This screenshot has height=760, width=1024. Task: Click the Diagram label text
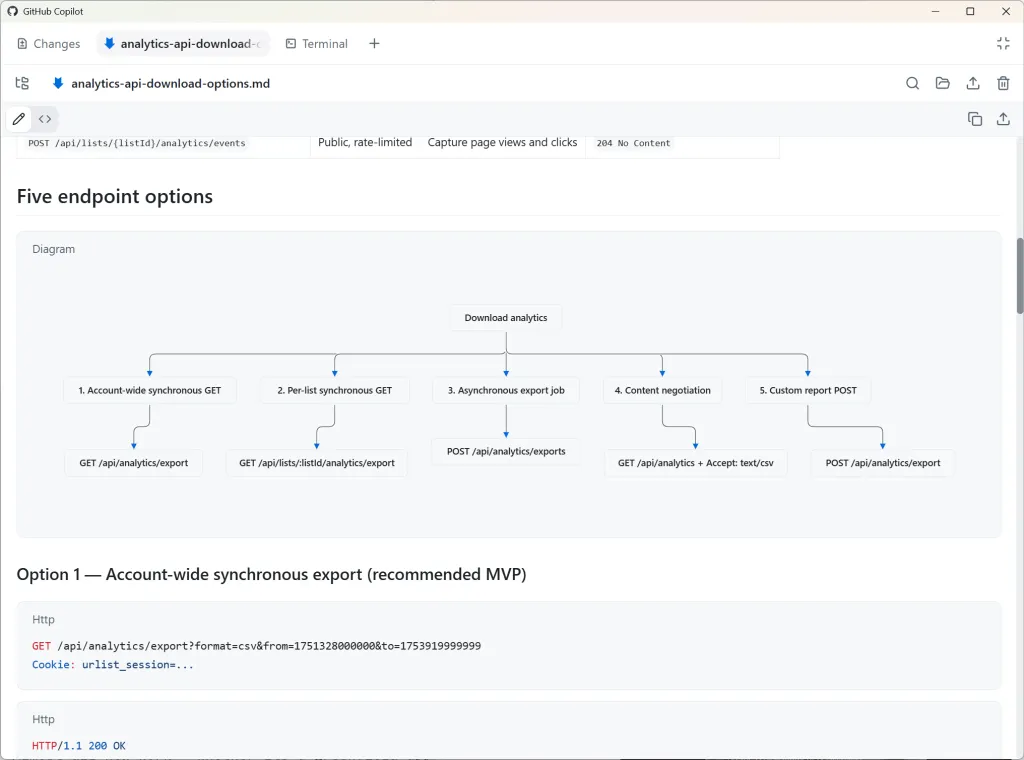click(x=54, y=249)
